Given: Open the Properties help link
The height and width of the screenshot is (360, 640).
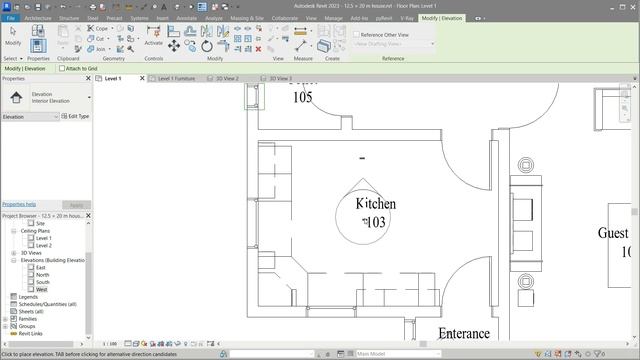Looking at the screenshot, I should 19,204.
